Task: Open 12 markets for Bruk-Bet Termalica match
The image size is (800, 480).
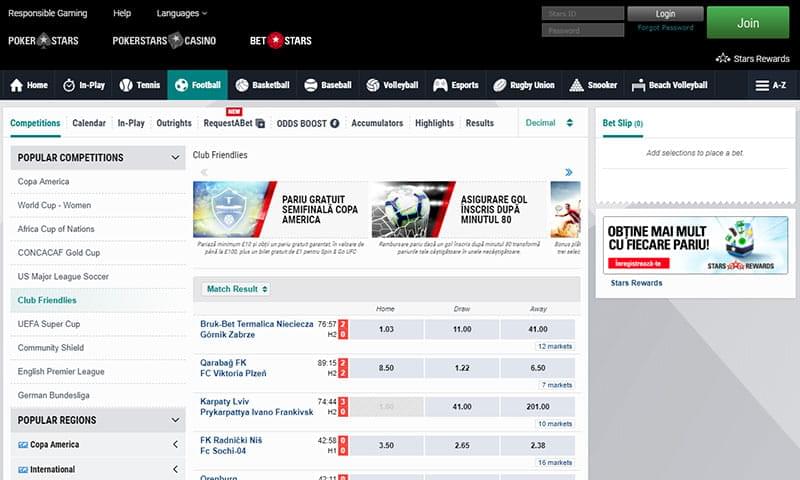Action: (555, 346)
